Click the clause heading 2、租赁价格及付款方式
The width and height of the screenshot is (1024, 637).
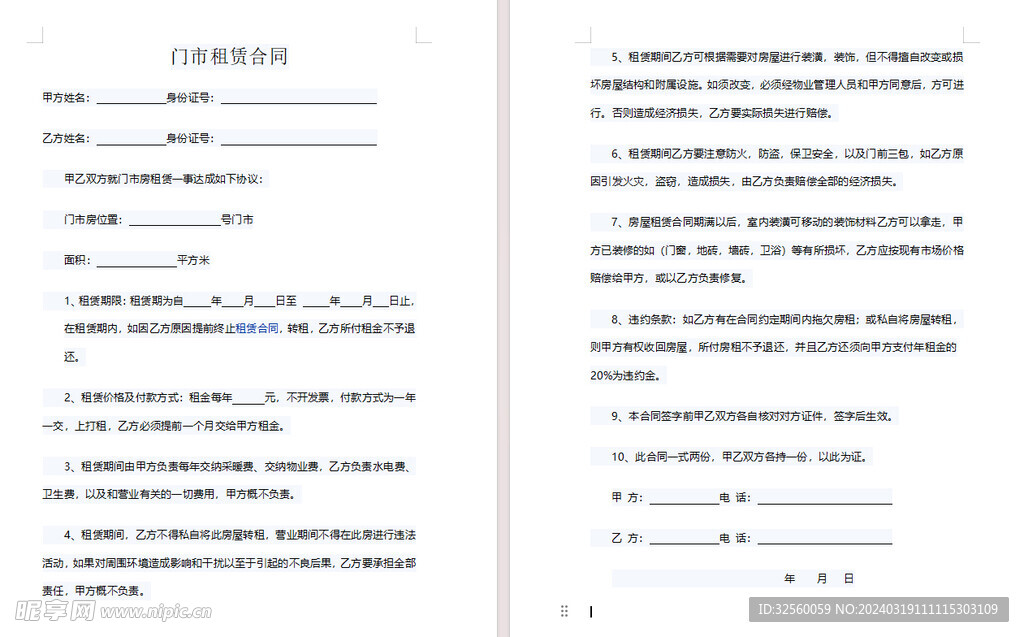[123, 397]
